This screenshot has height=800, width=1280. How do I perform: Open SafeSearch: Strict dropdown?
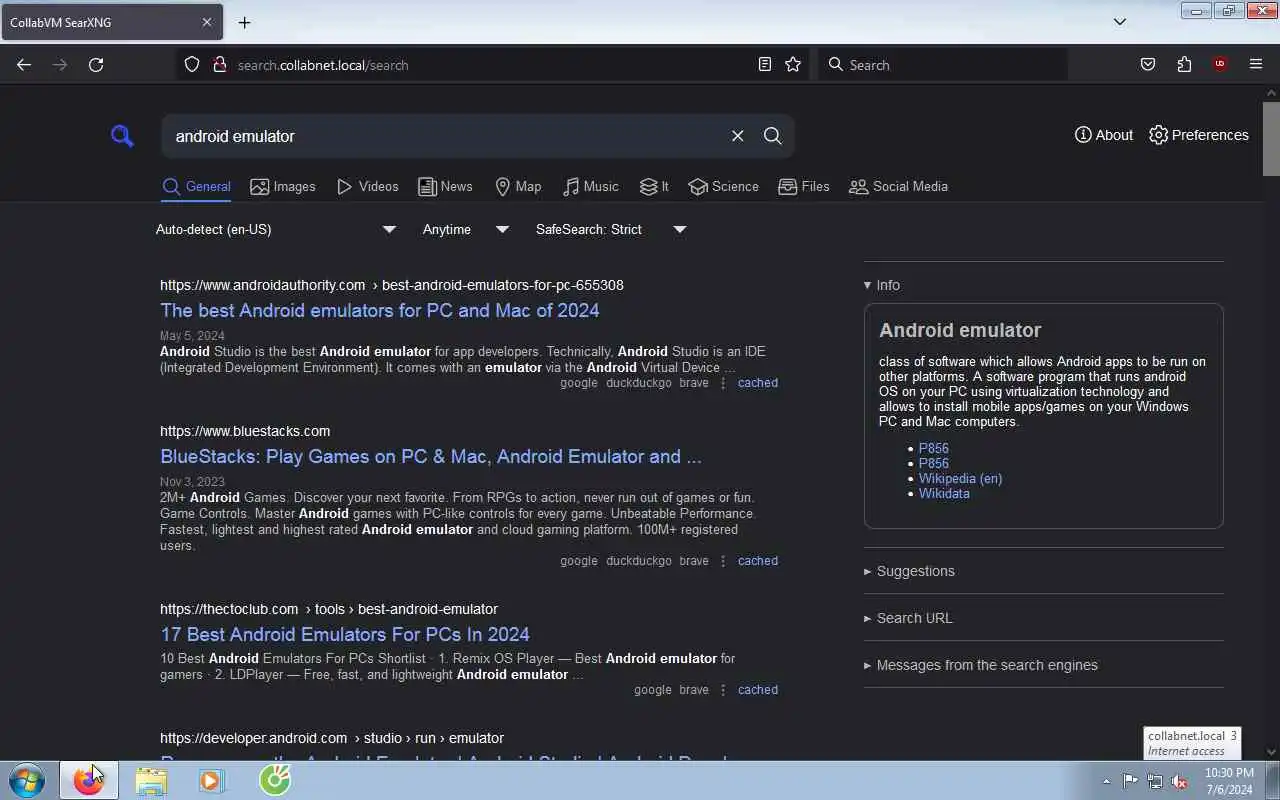[x=611, y=229]
